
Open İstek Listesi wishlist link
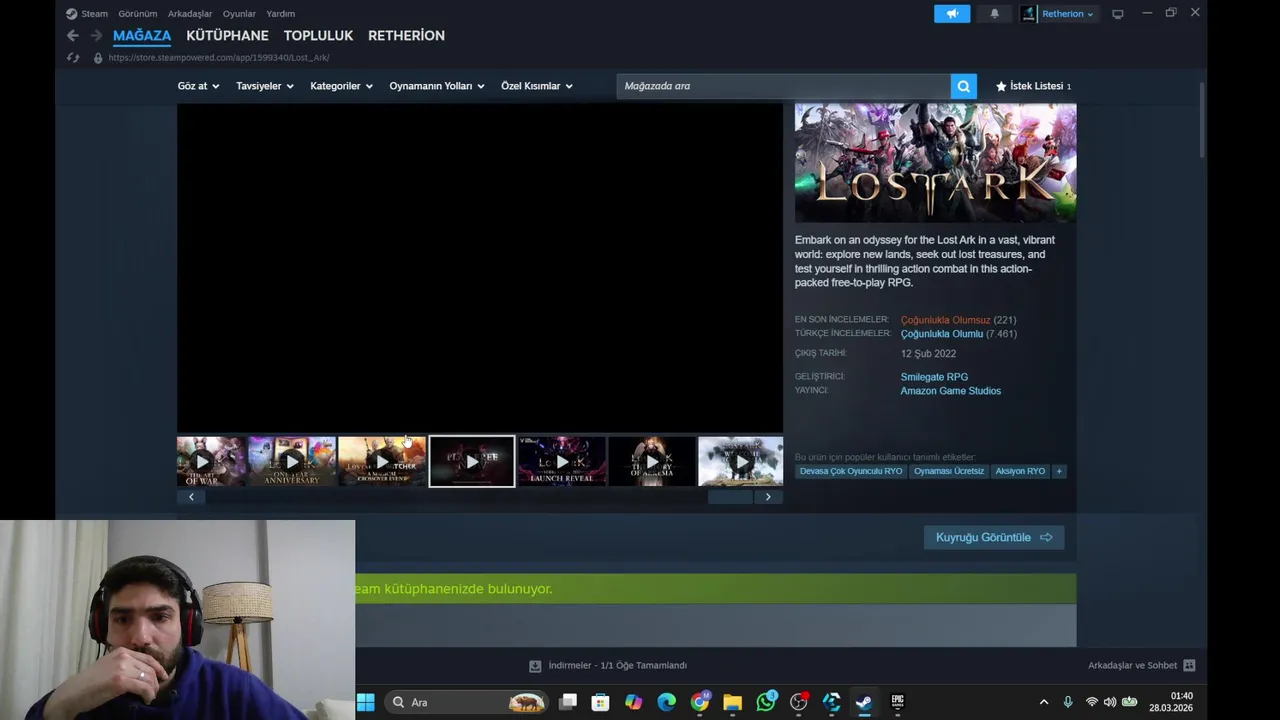coord(1033,86)
